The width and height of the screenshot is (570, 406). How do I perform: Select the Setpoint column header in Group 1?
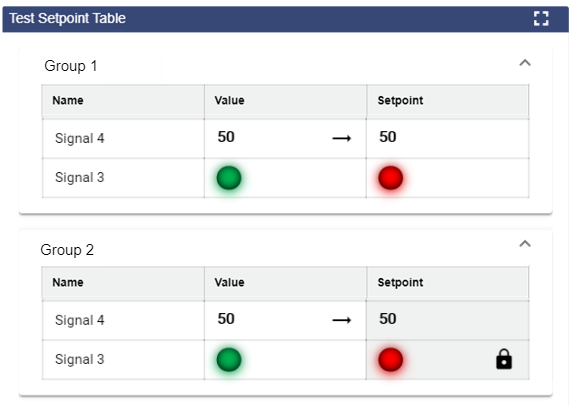400,100
